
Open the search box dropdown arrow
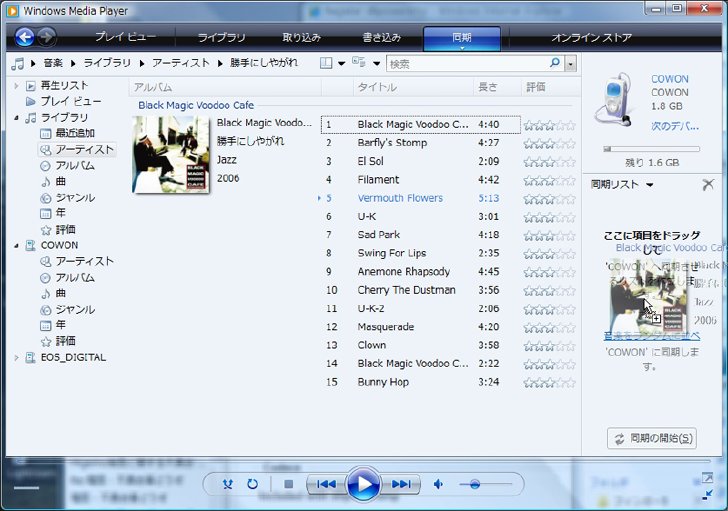tap(571, 64)
